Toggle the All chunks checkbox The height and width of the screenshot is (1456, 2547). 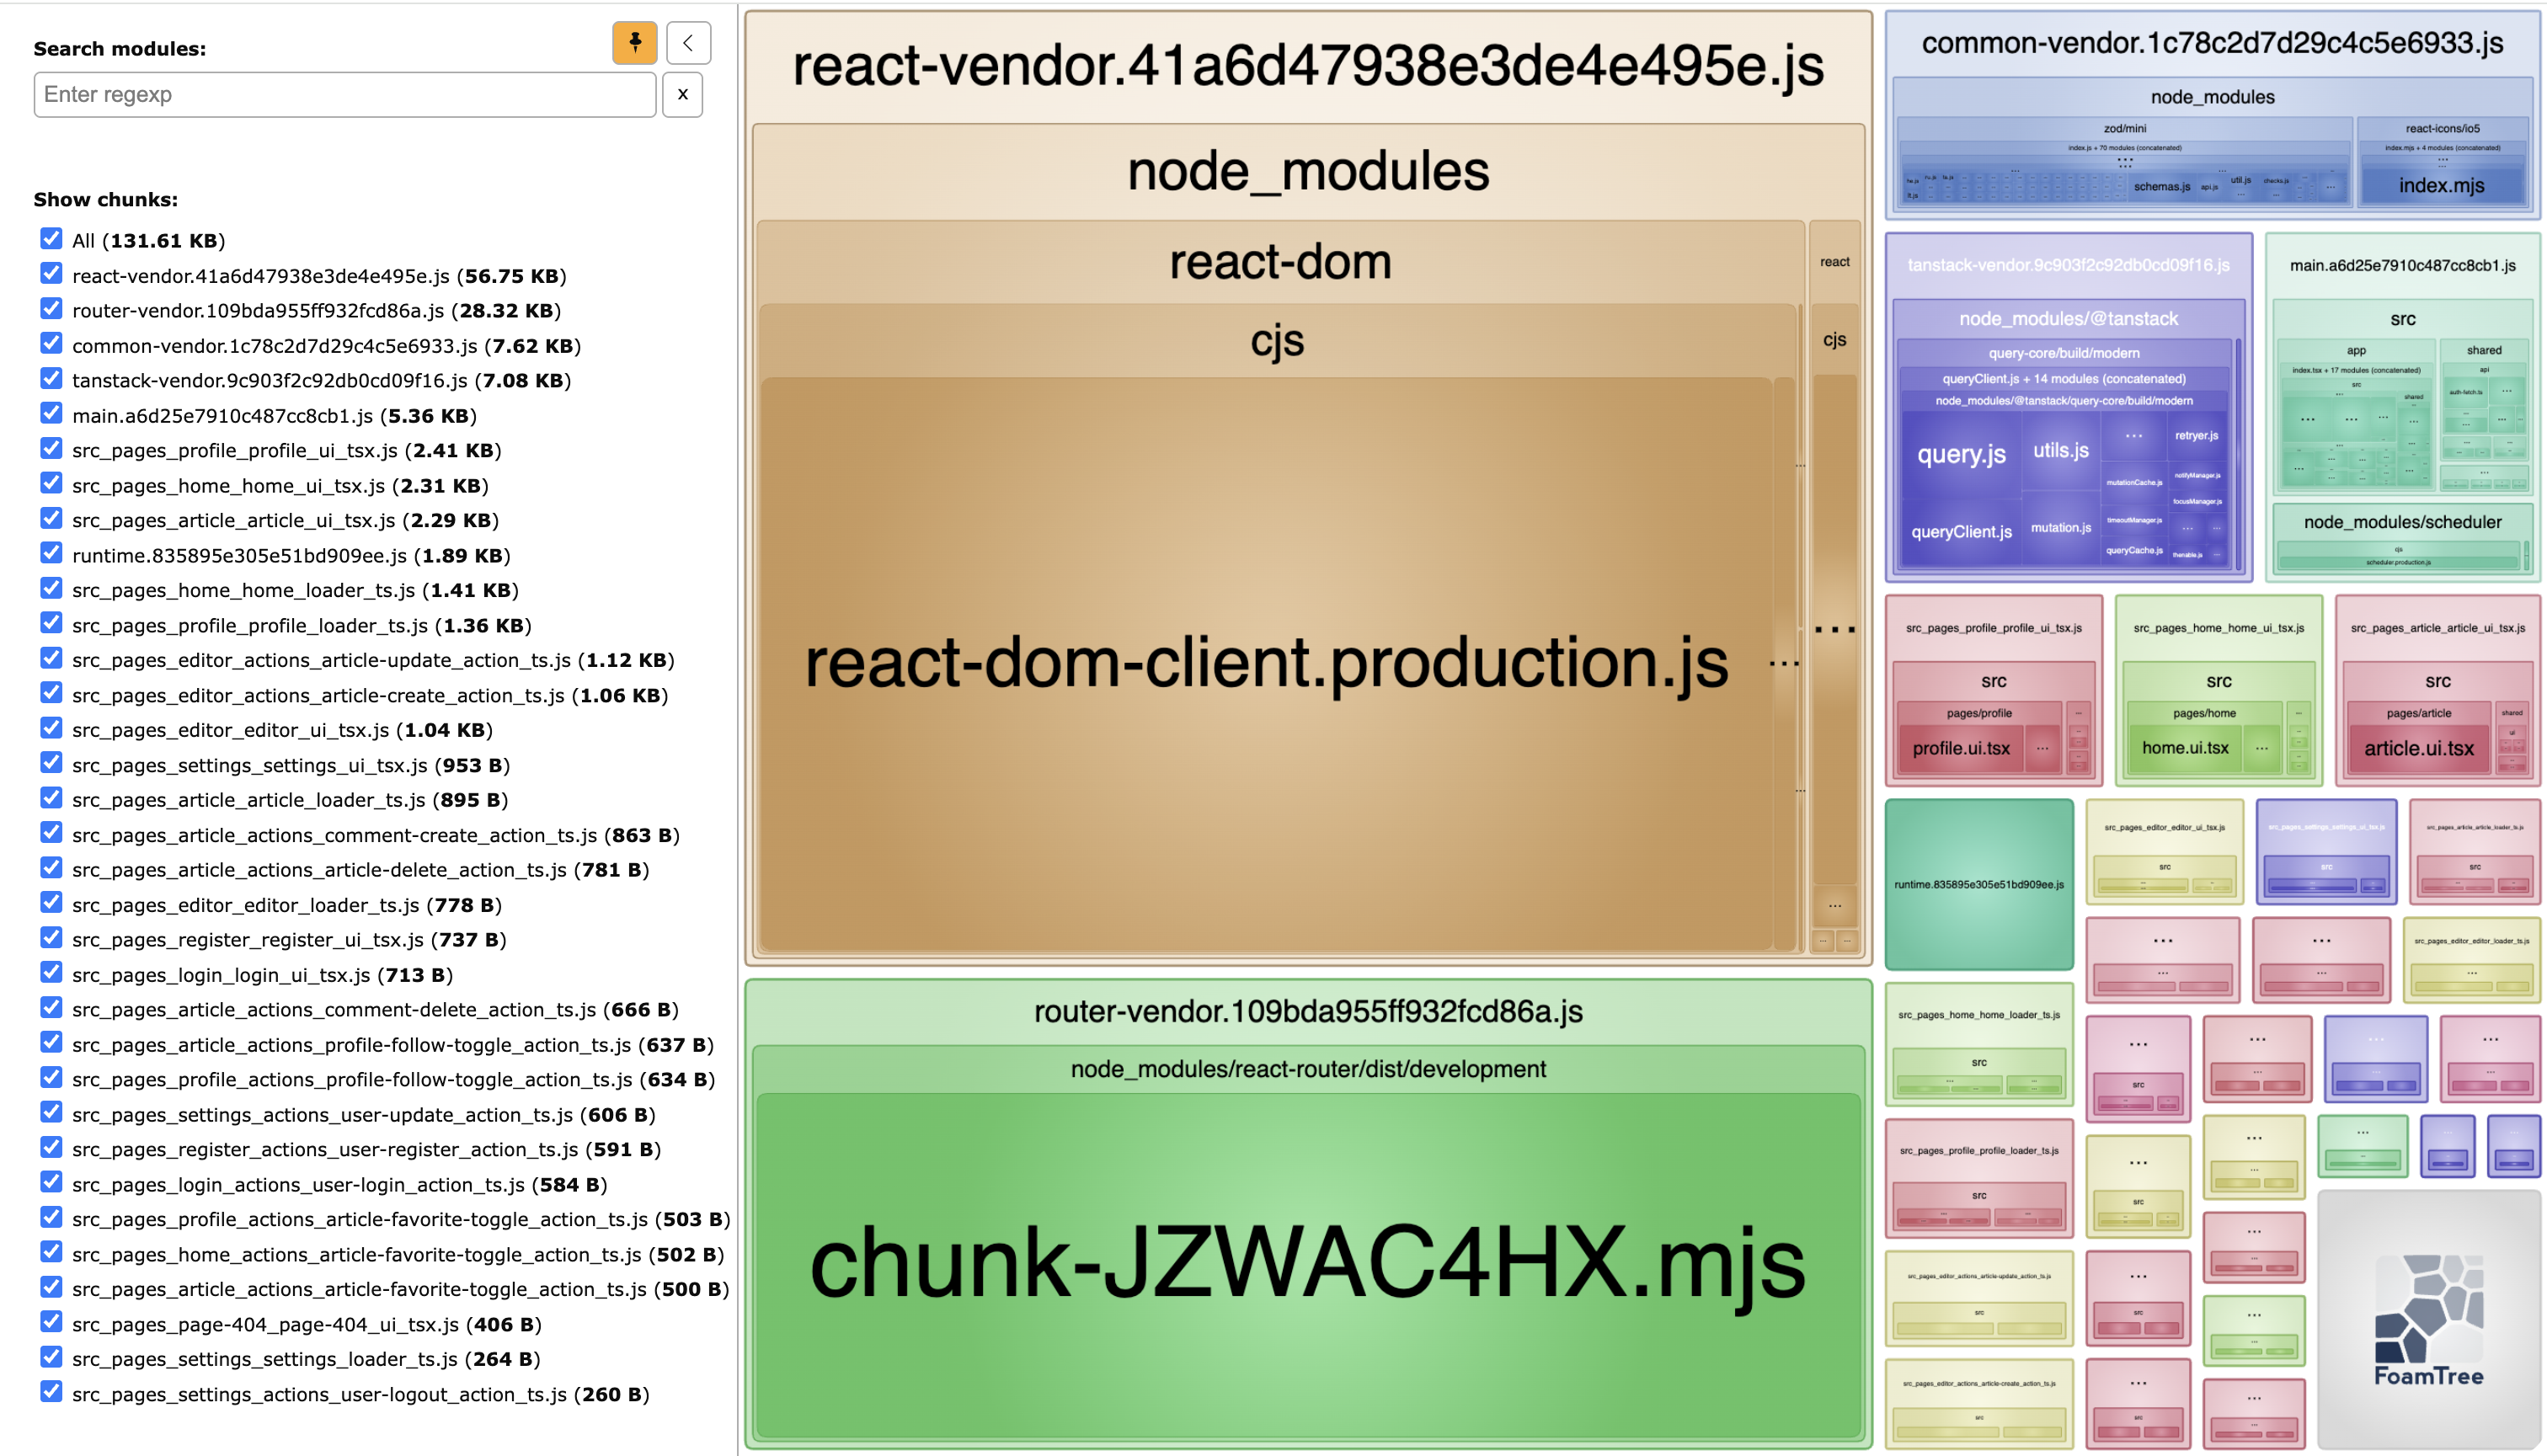(51, 239)
